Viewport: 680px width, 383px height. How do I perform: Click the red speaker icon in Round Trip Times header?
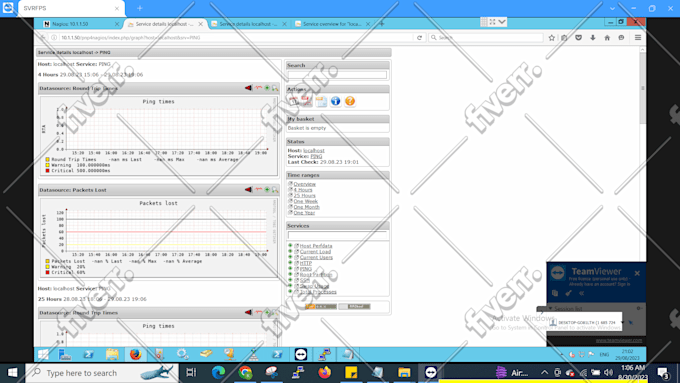pyautogui.click(x=248, y=88)
